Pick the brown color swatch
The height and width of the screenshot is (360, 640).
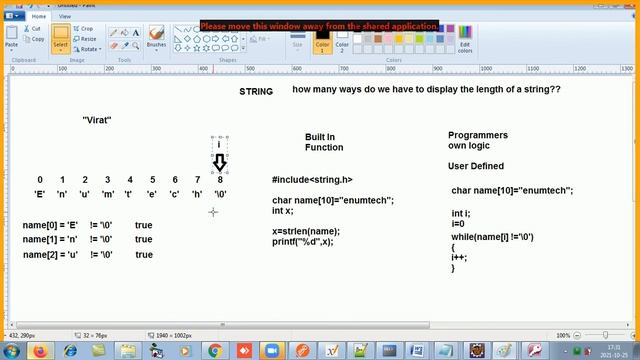tap(378, 39)
